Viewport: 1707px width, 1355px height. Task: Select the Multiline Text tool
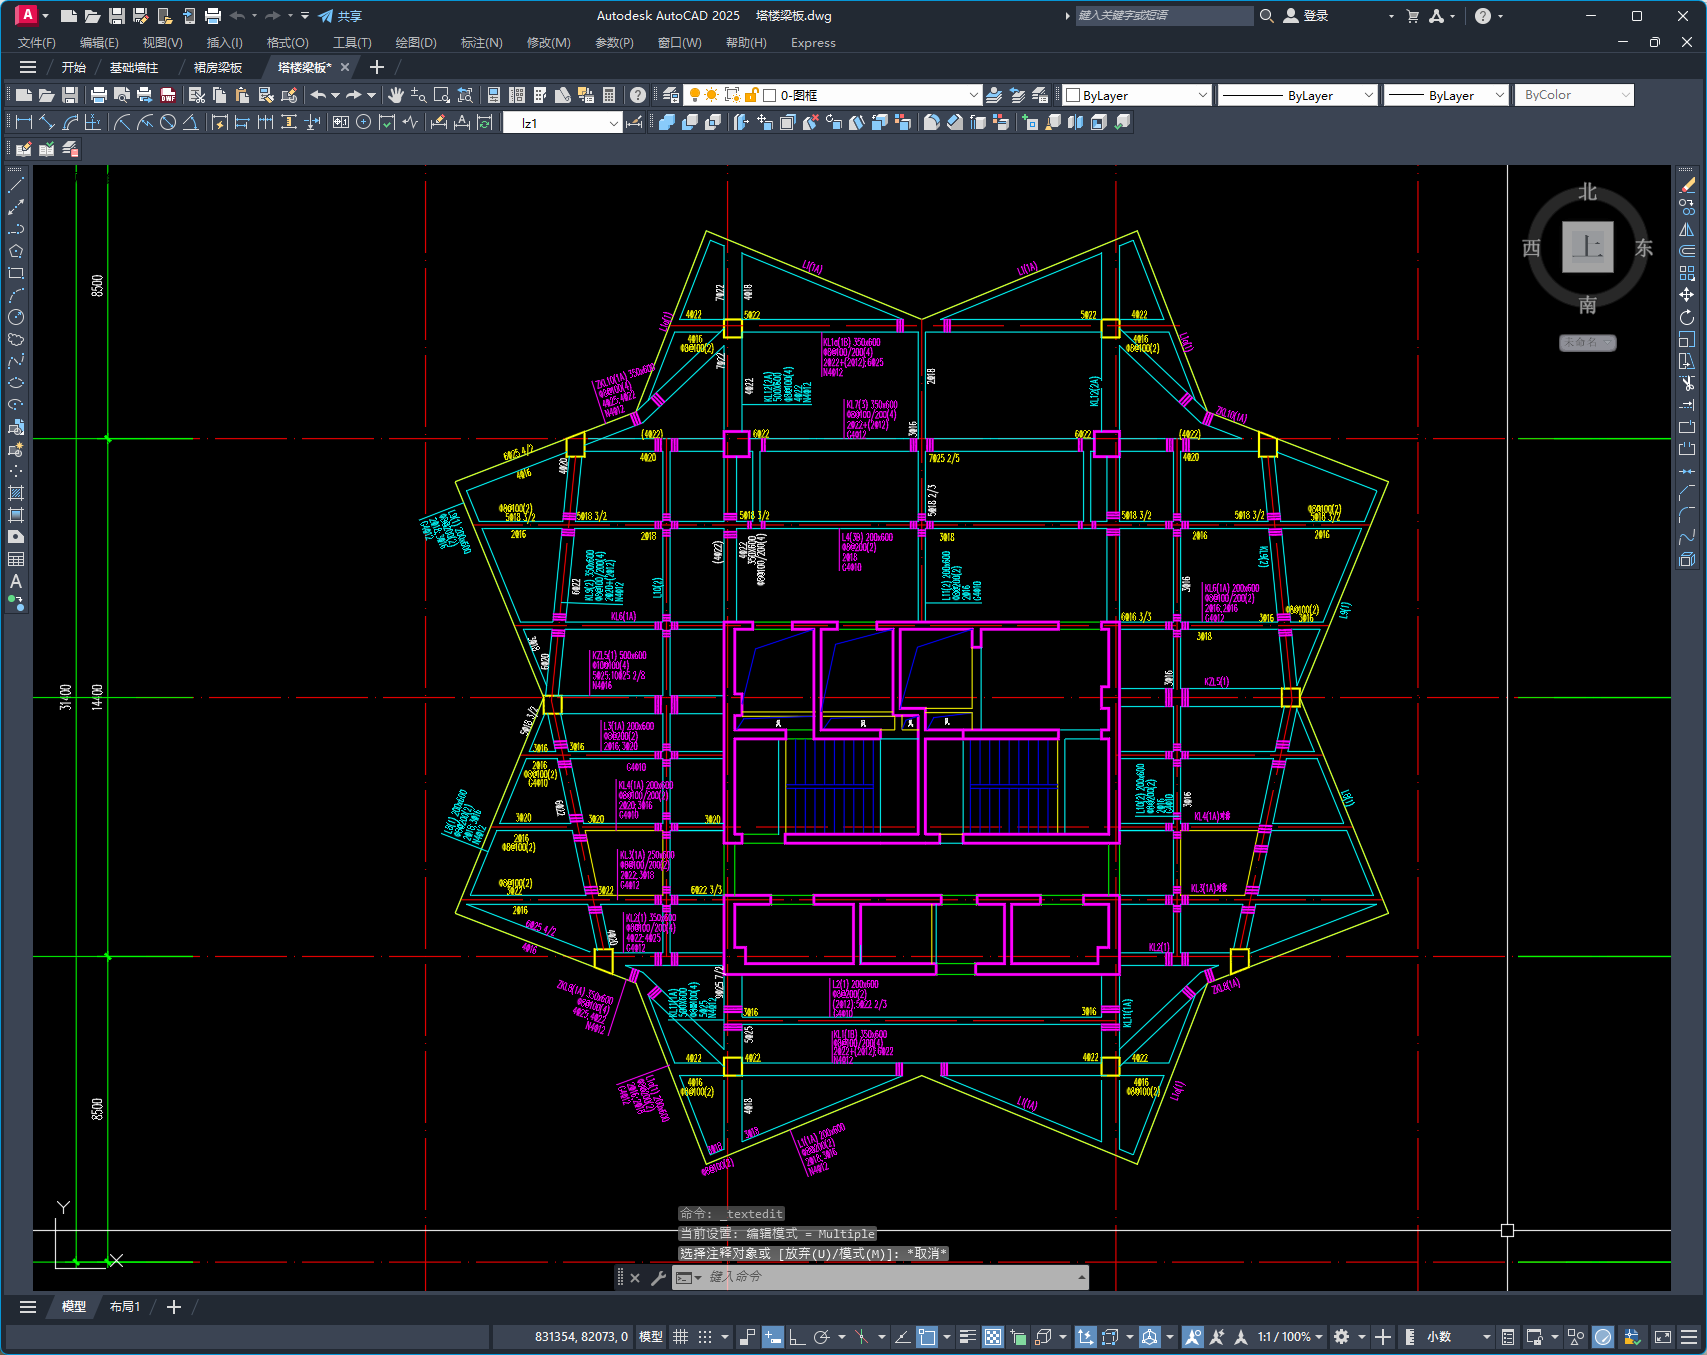tap(16, 581)
